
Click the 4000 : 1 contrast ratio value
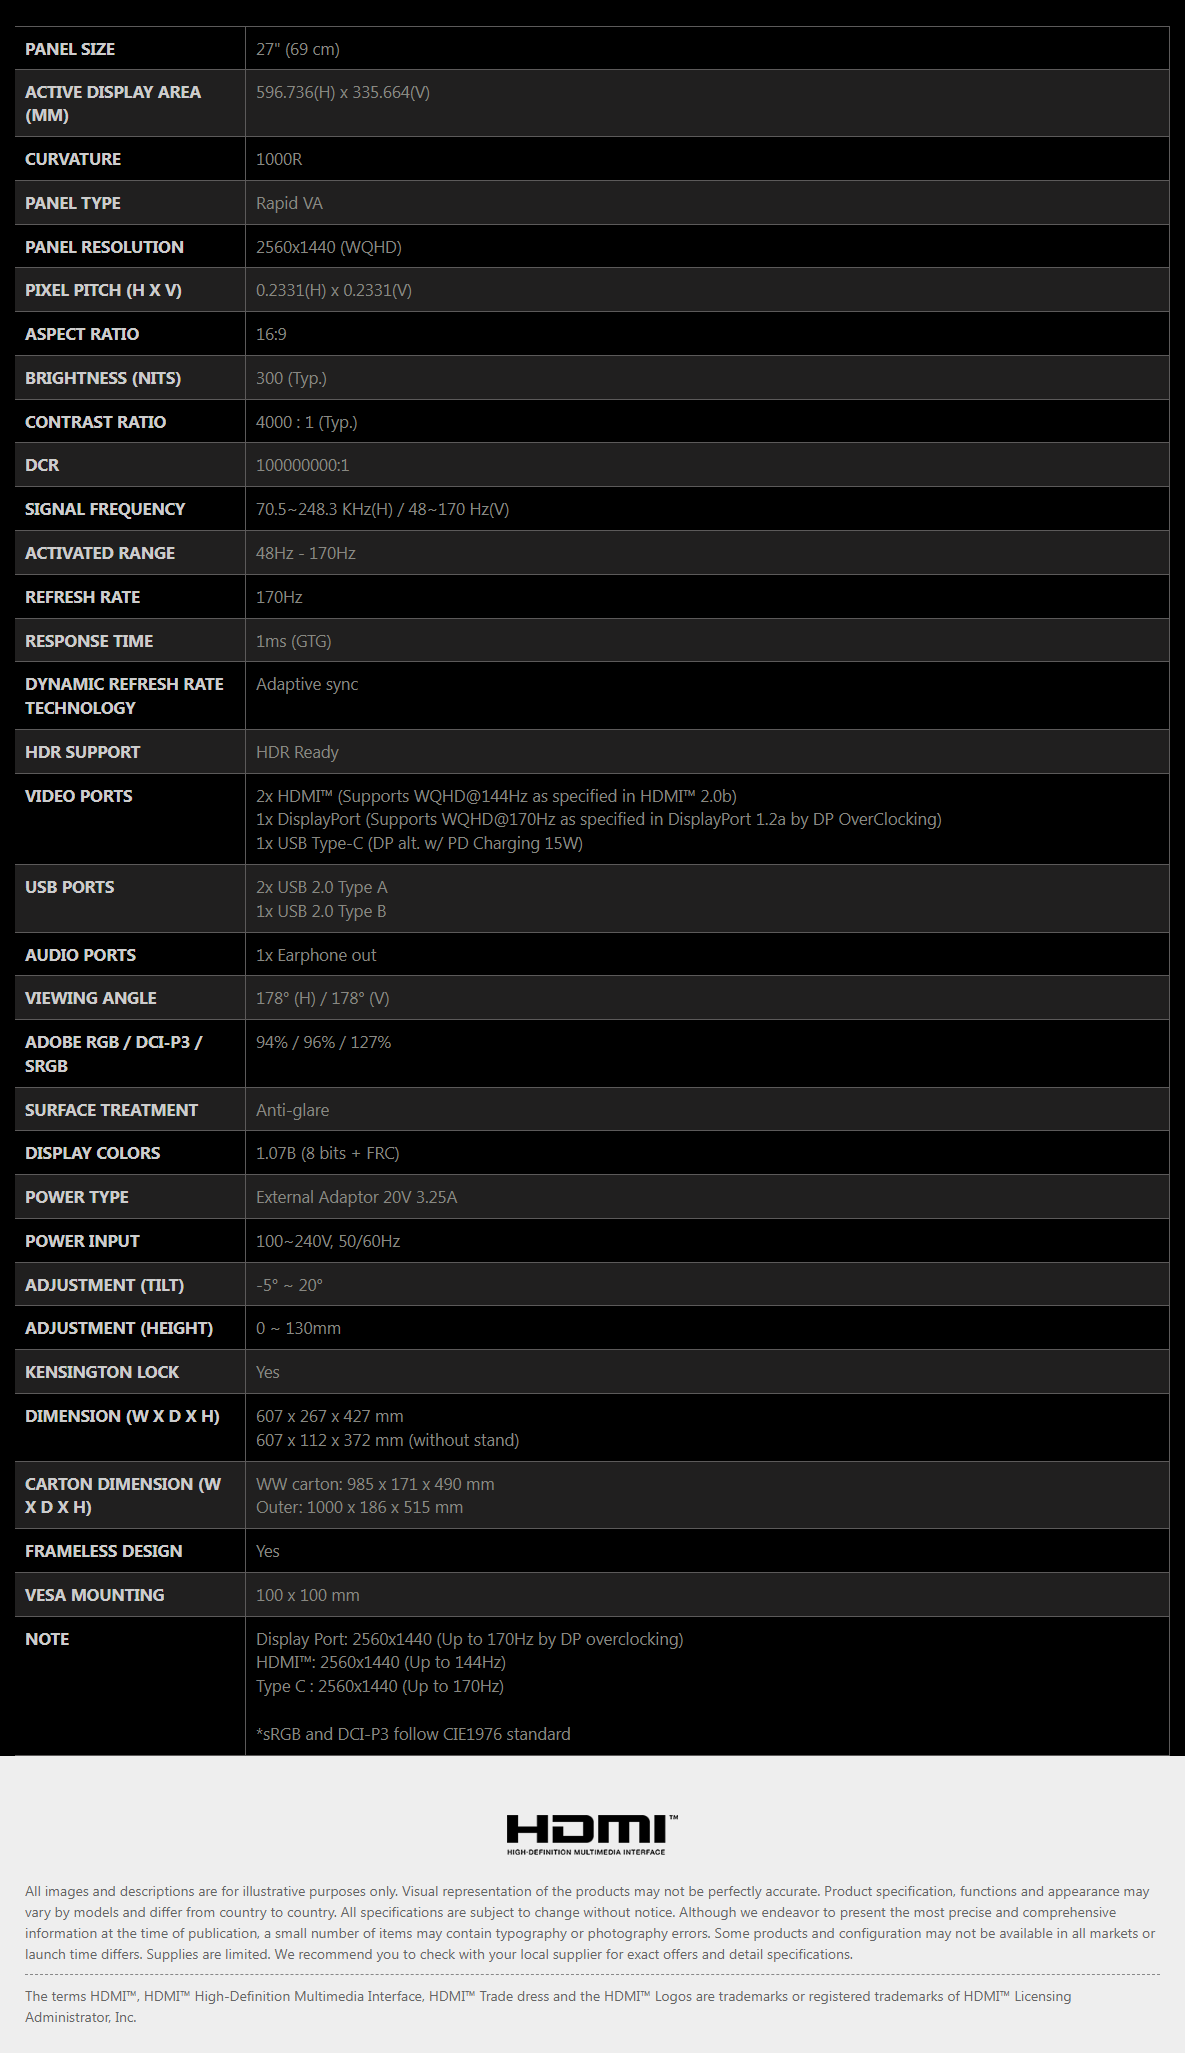pyautogui.click(x=306, y=422)
